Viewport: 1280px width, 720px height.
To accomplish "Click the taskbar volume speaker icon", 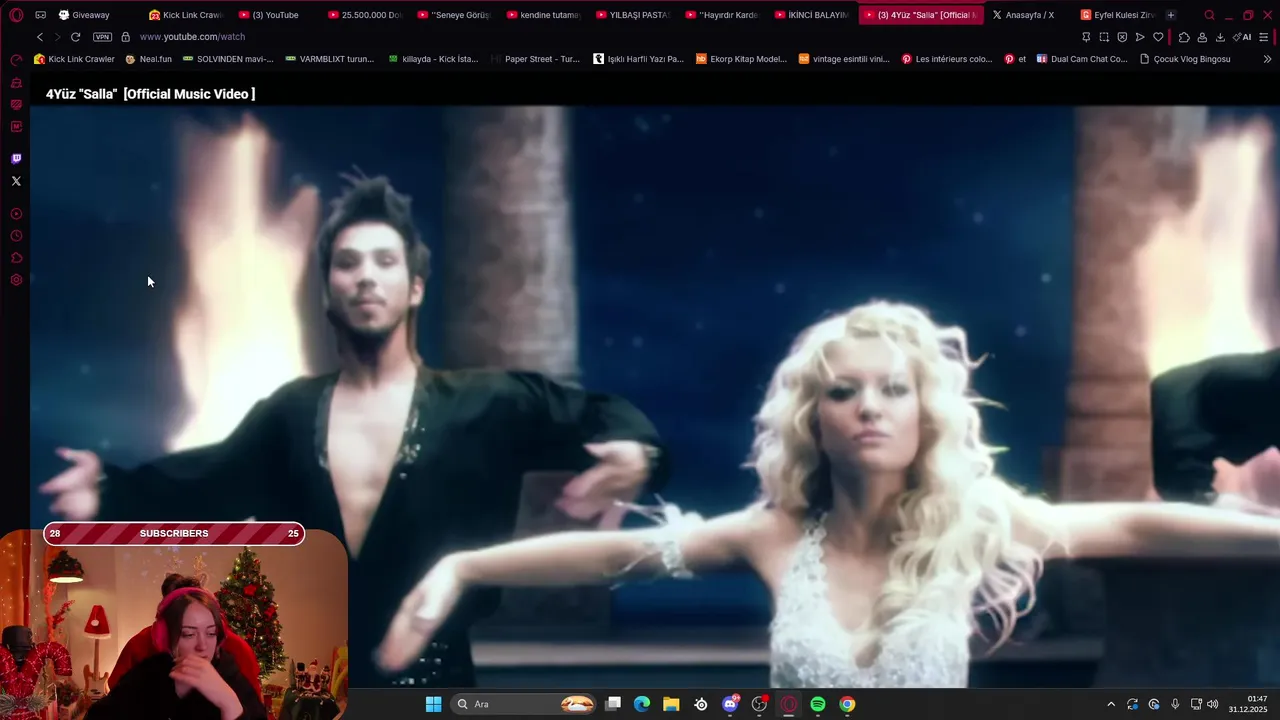I will pos(1213,704).
